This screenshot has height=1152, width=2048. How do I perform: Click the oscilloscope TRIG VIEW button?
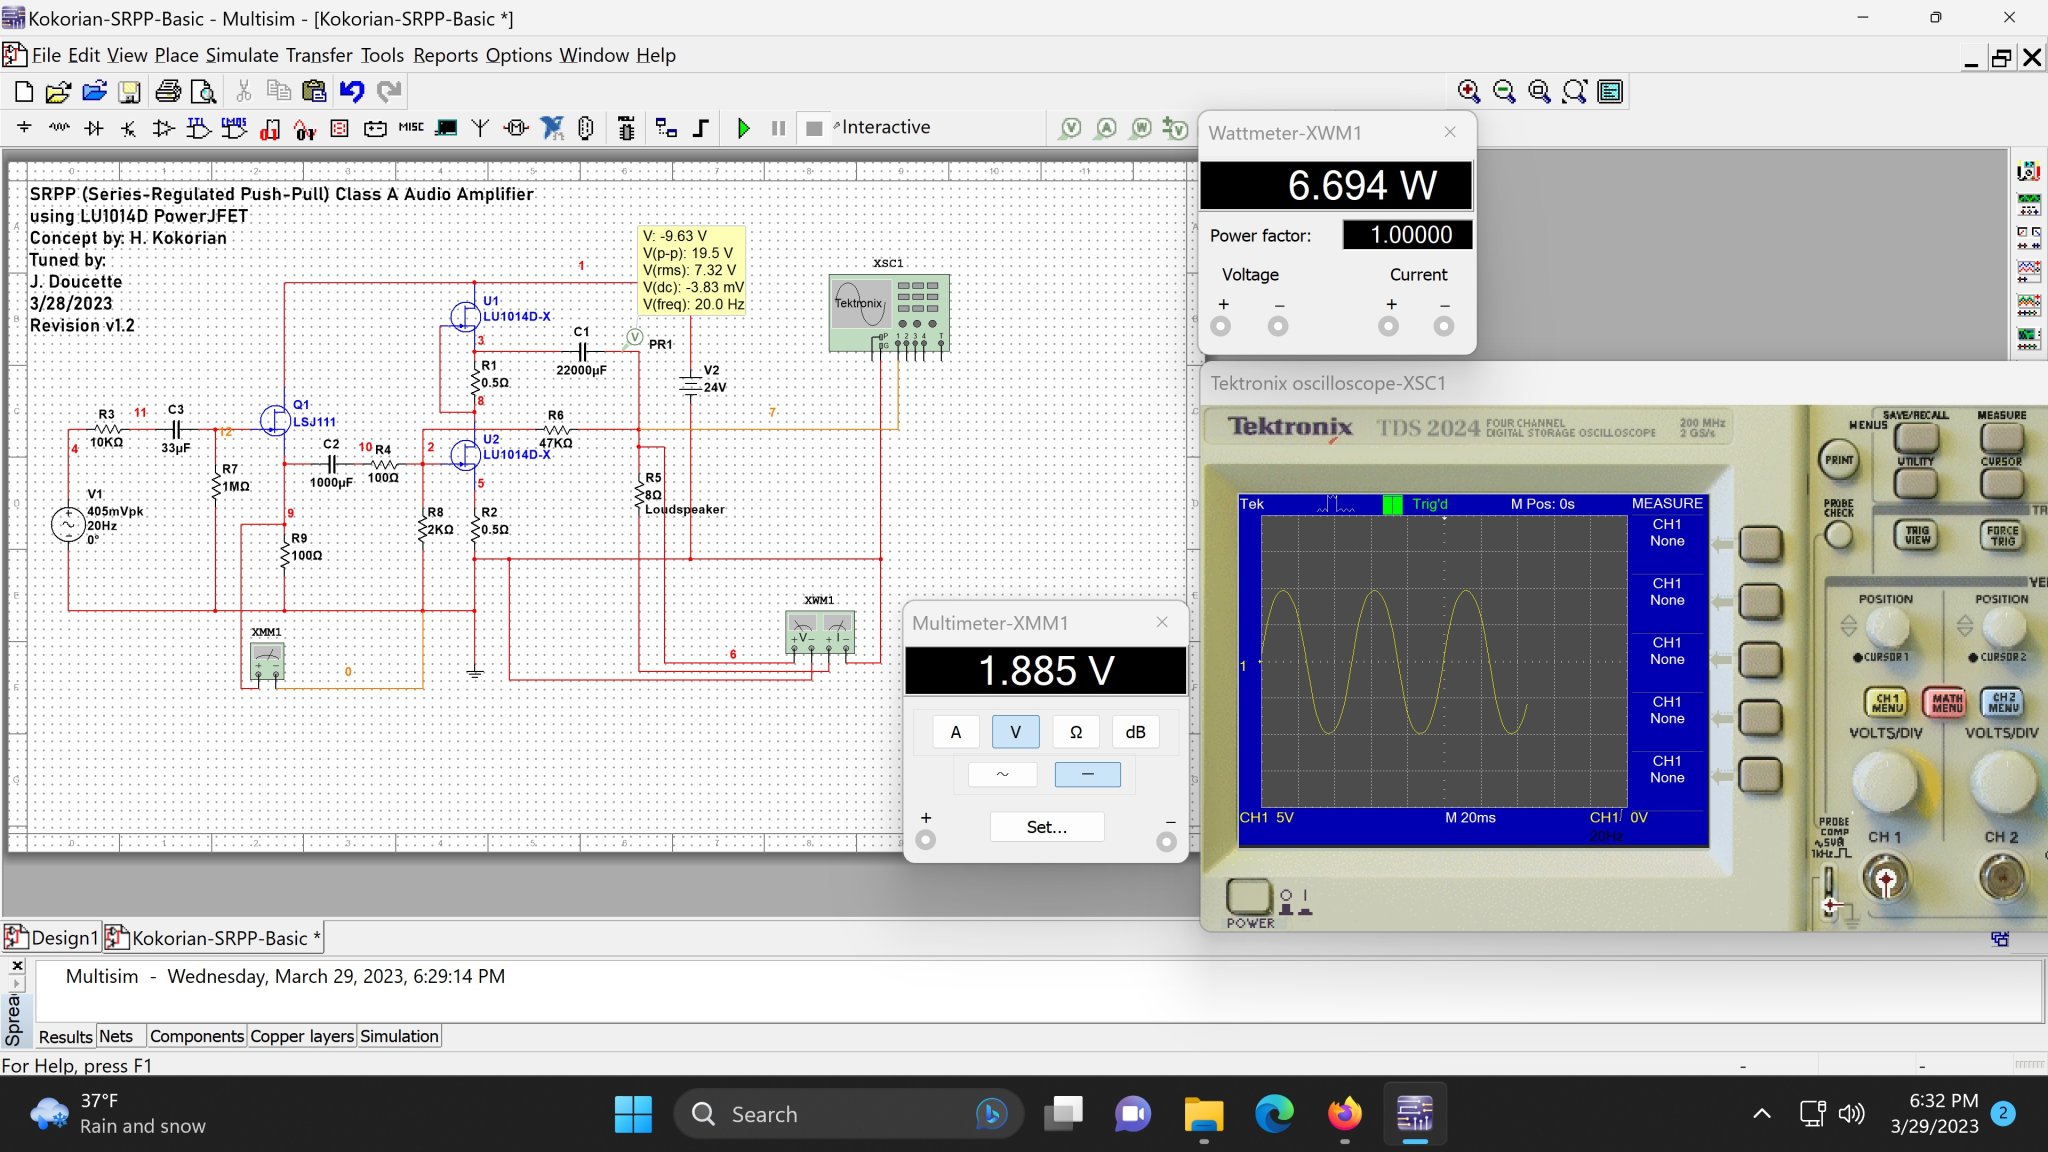(x=1917, y=535)
